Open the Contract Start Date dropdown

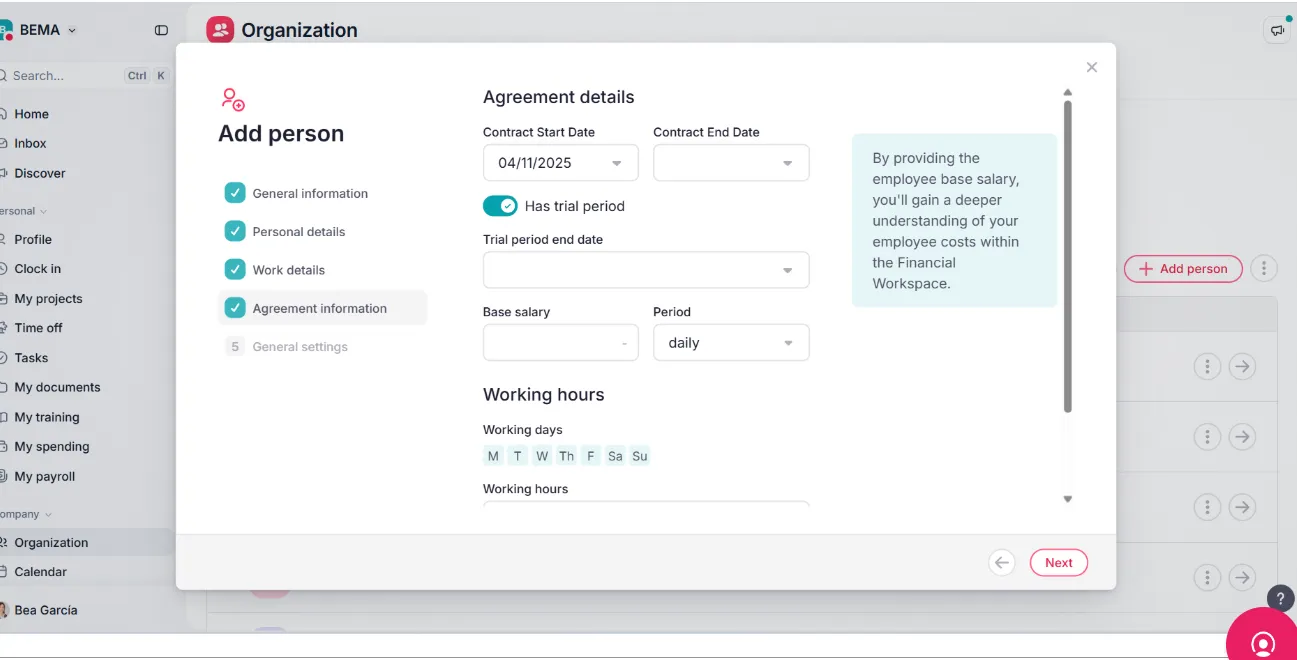click(x=560, y=163)
